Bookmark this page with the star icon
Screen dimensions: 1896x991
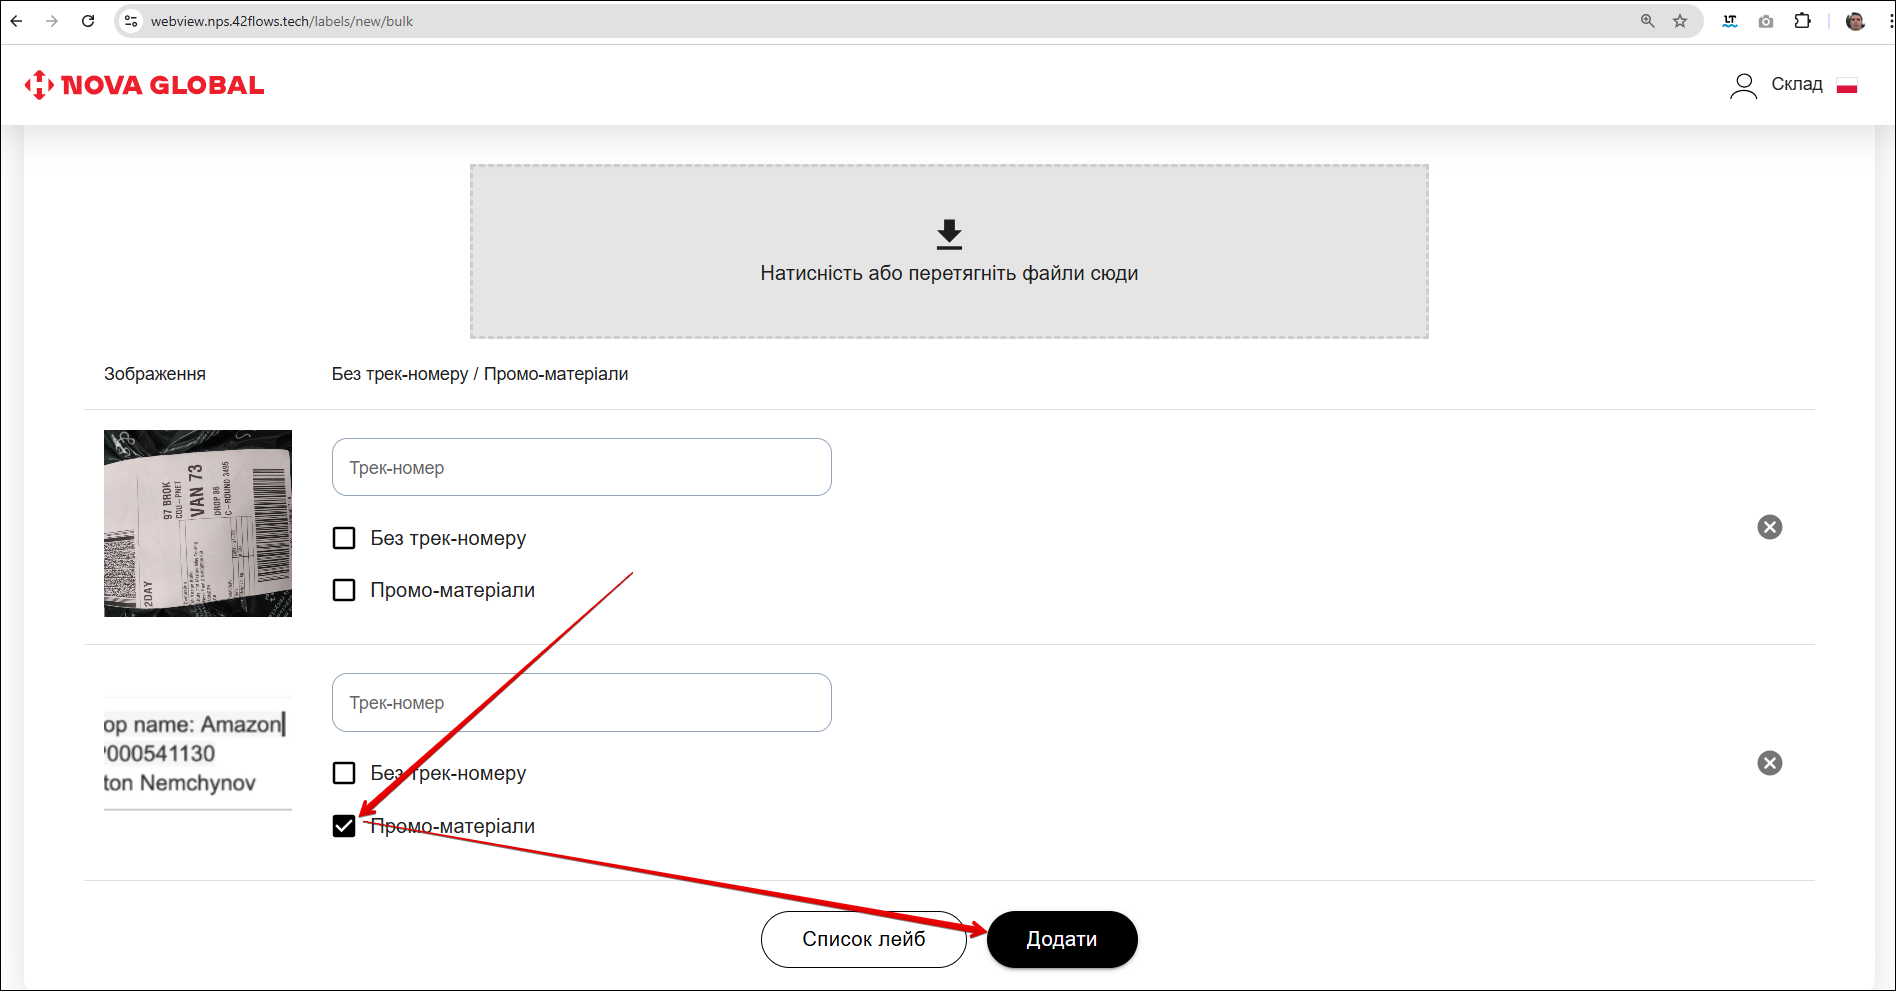tap(1680, 21)
